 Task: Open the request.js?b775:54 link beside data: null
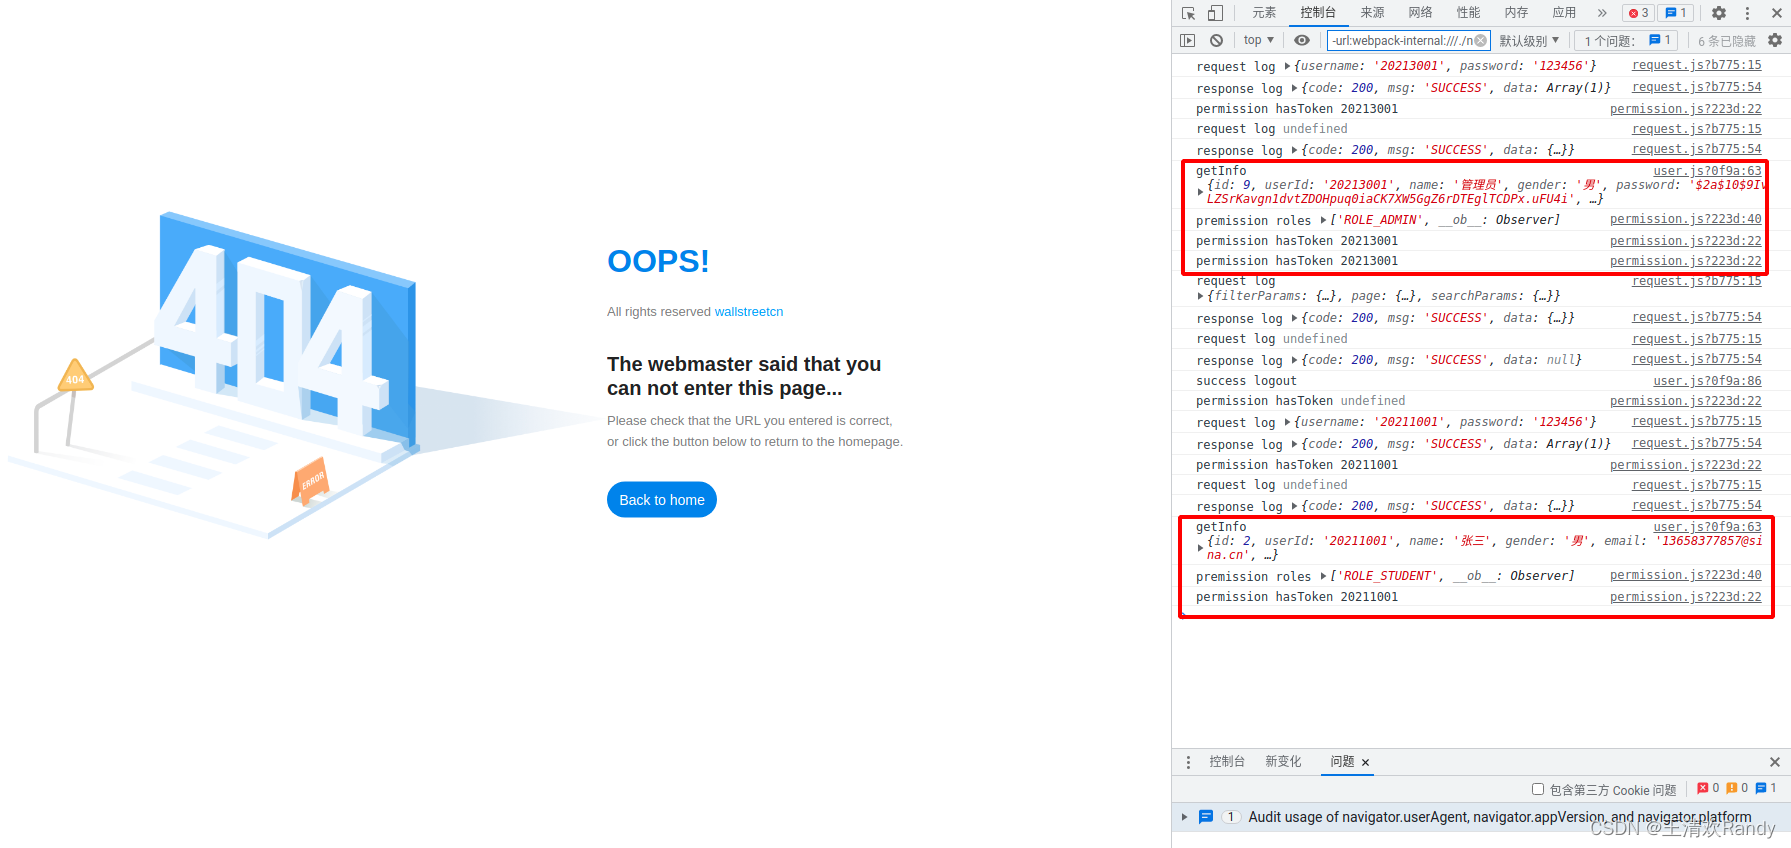point(1696,359)
